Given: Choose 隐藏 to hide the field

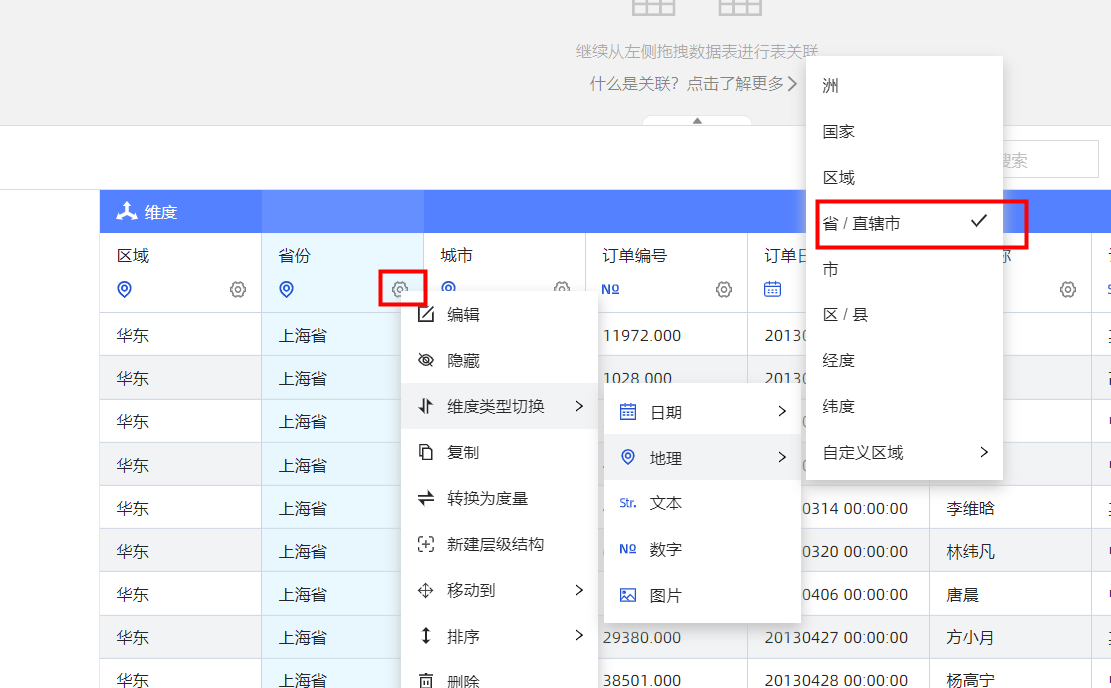Looking at the screenshot, I should tap(463, 360).
